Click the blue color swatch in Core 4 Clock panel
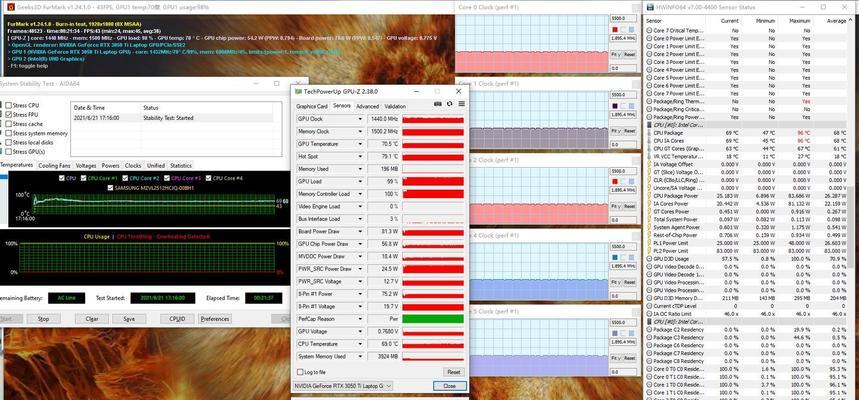The width and height of the screenshot is (859, 400). 615,257
